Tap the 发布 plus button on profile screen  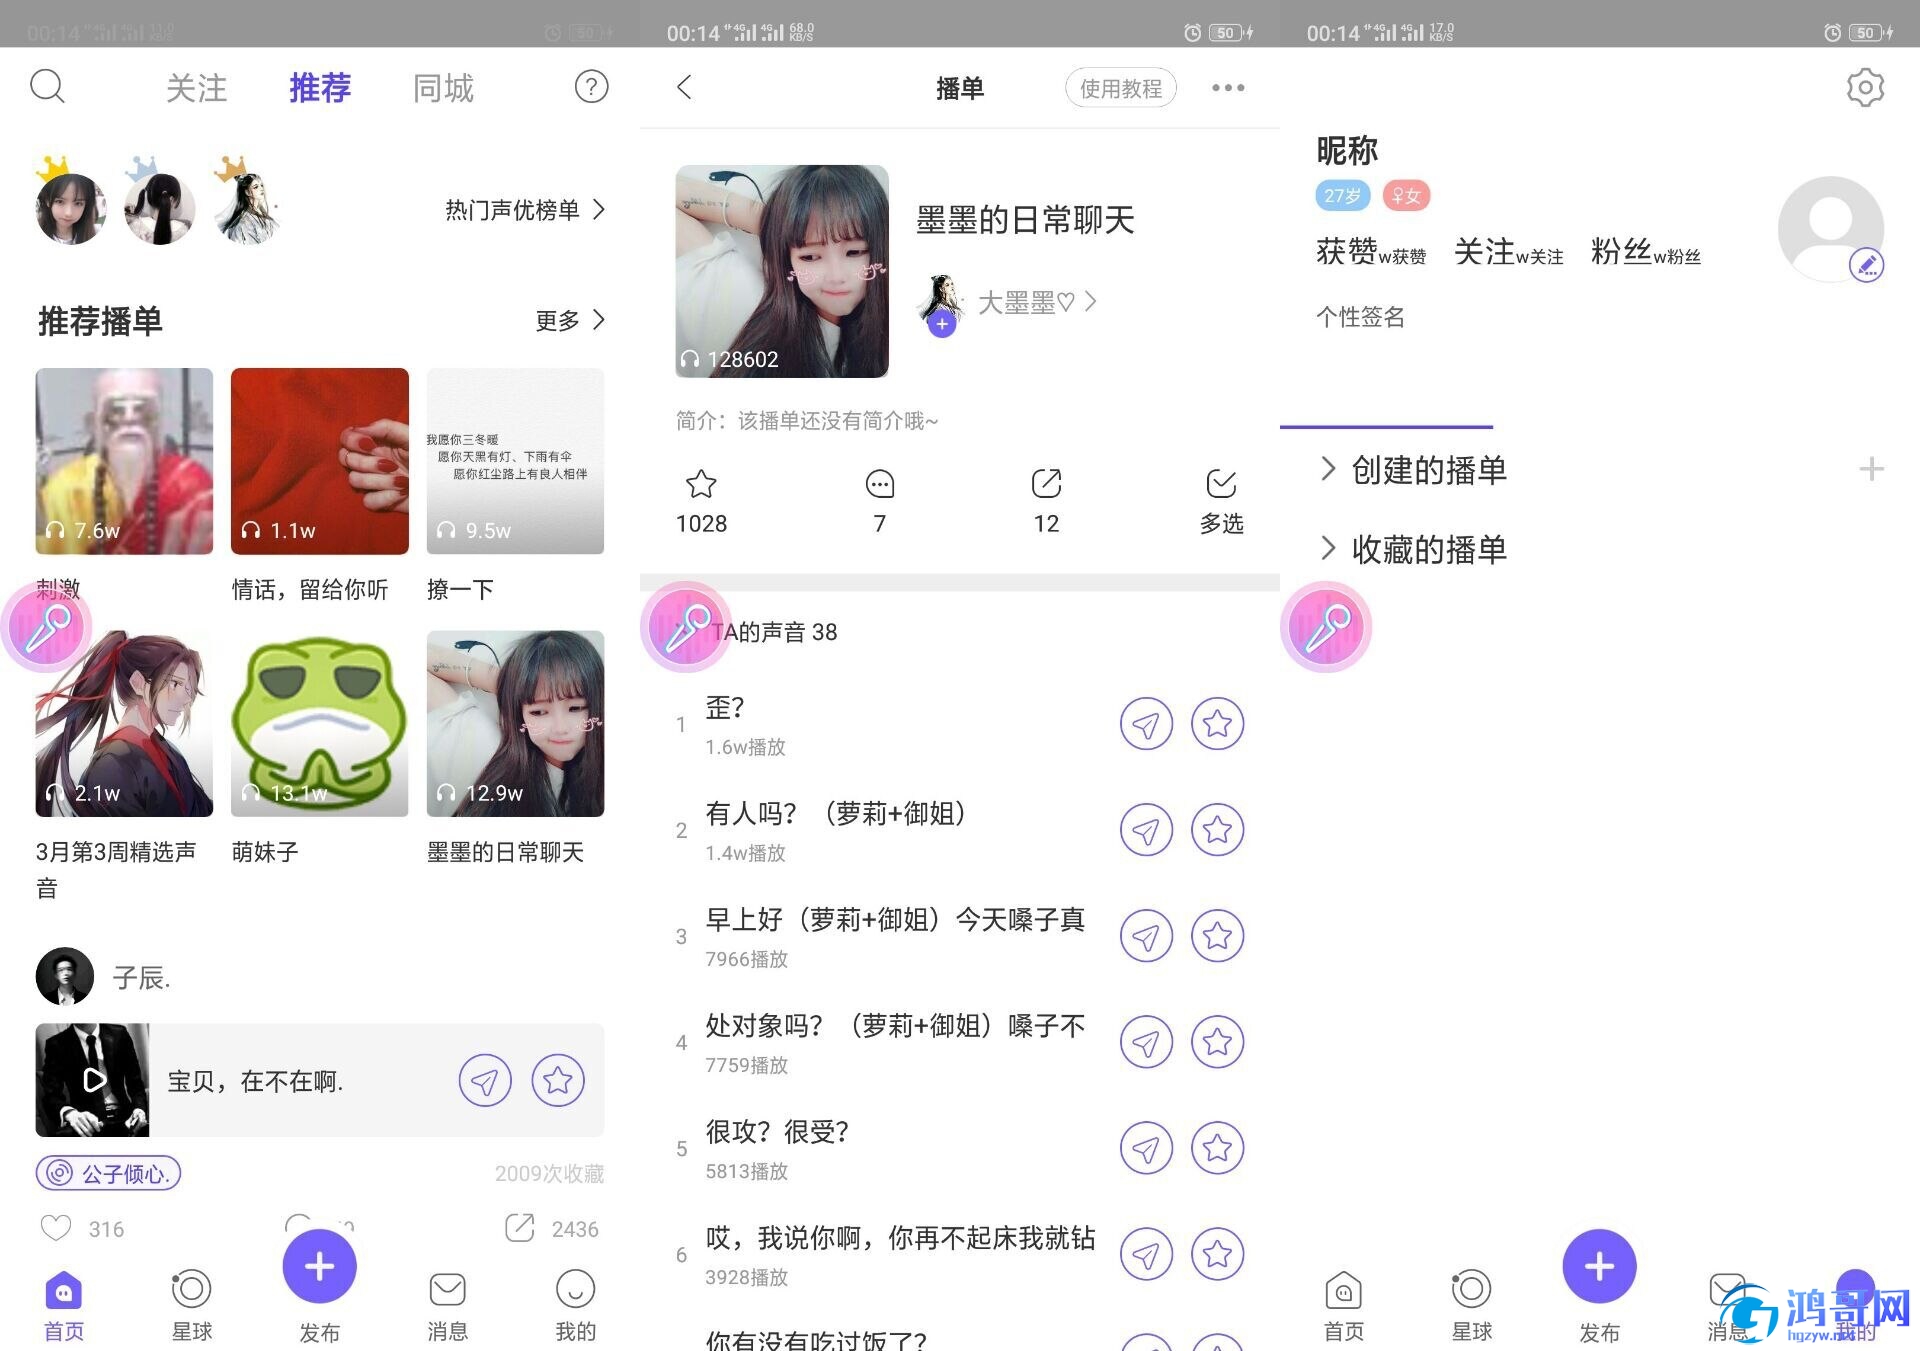(1599, 1266)
